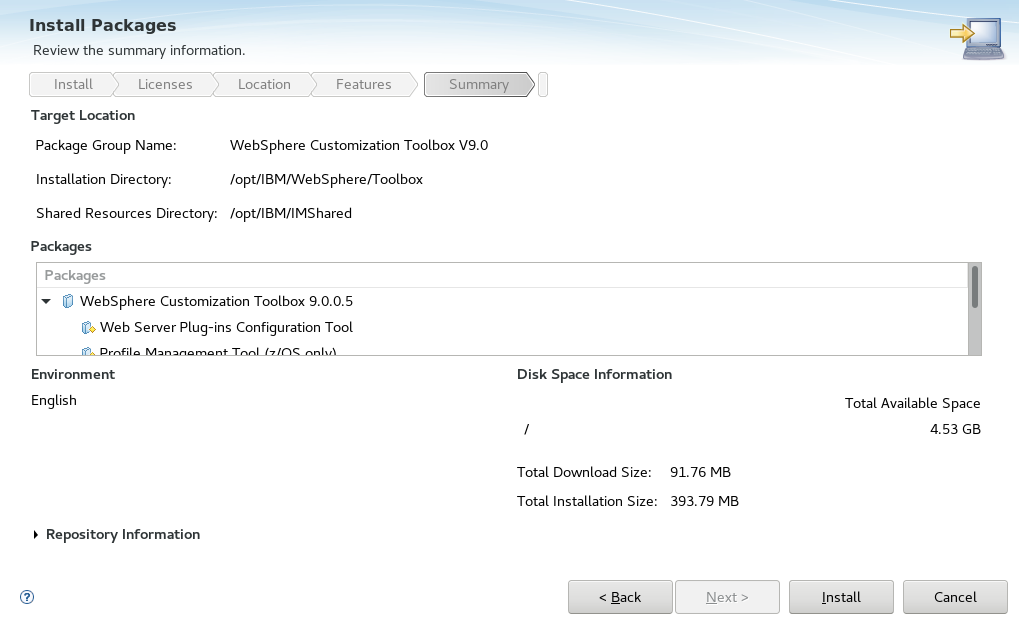Click the Disk Space Information heading
This screenshot has height=627, width=1019.
tap(595, 375)
